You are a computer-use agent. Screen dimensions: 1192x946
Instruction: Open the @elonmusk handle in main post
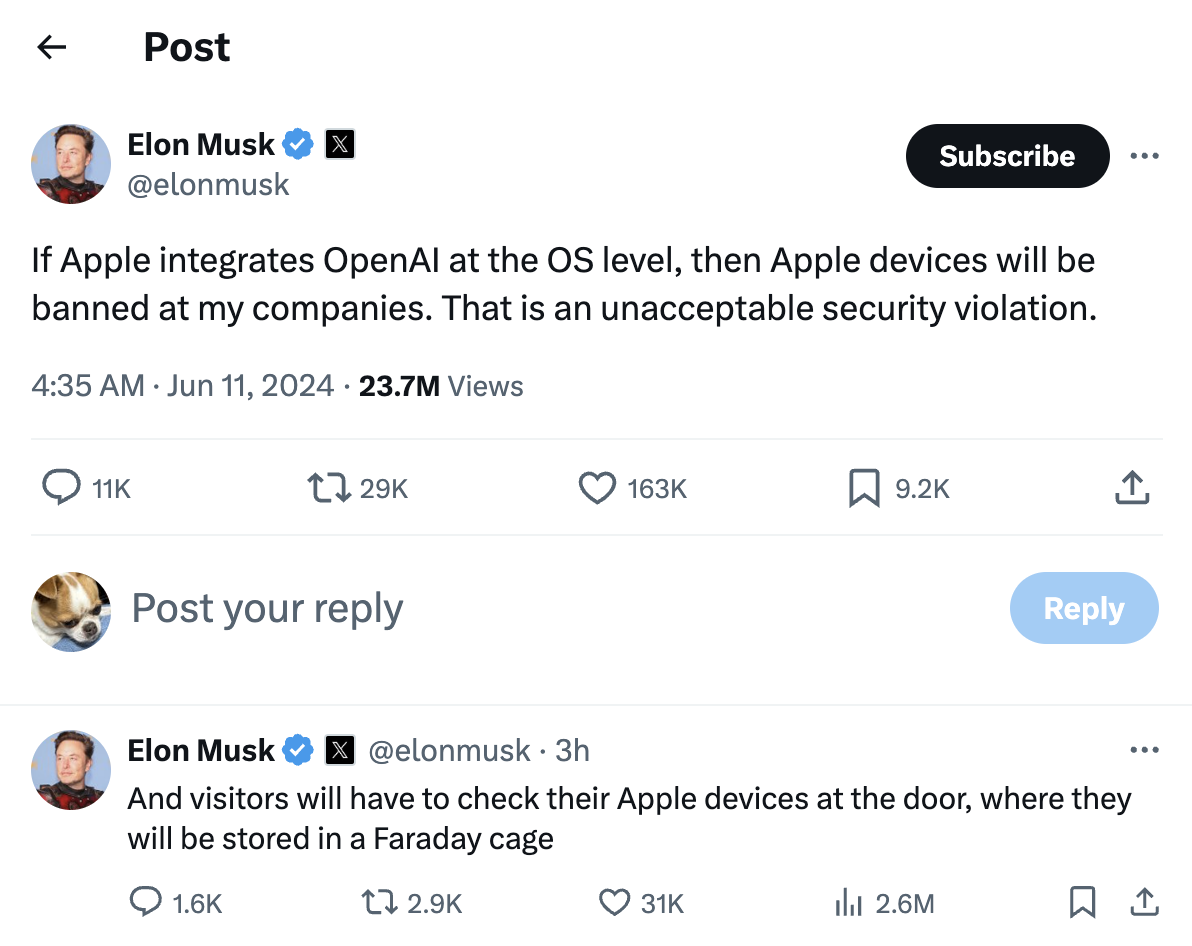click(x=208, y=184)
